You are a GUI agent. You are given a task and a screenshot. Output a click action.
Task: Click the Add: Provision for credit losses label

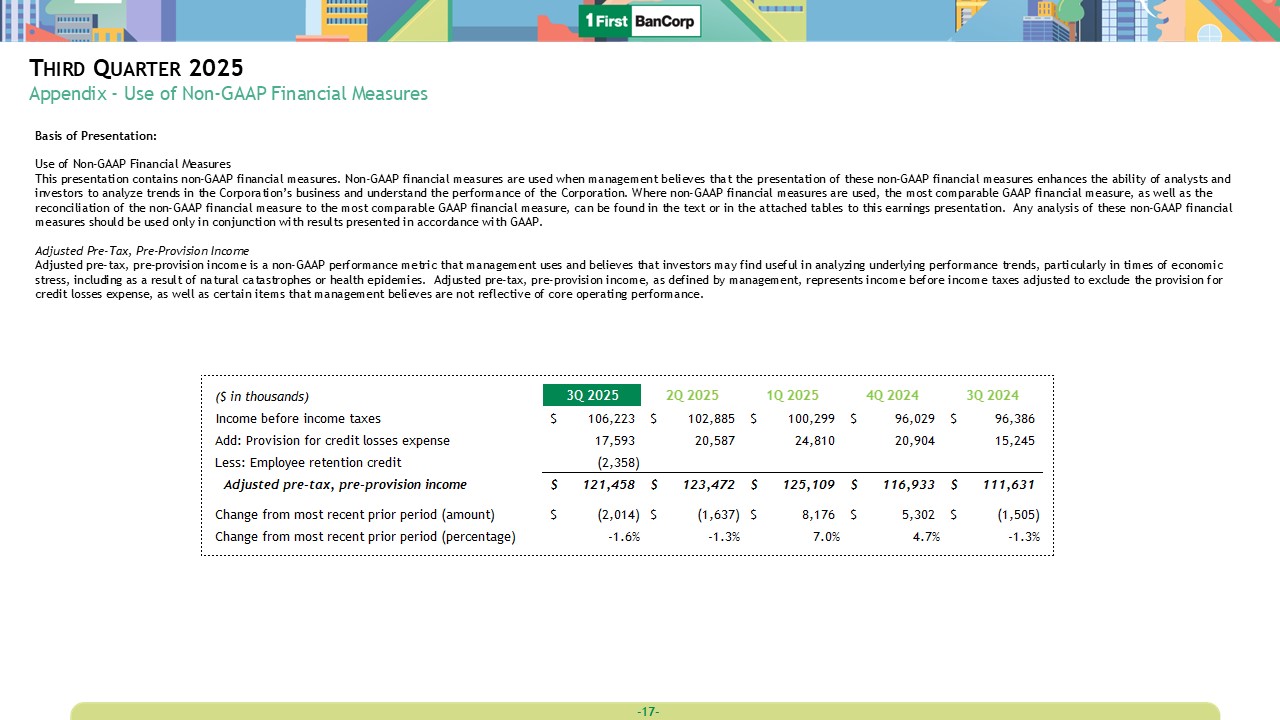pyautogui.click(x=332, y=441)
